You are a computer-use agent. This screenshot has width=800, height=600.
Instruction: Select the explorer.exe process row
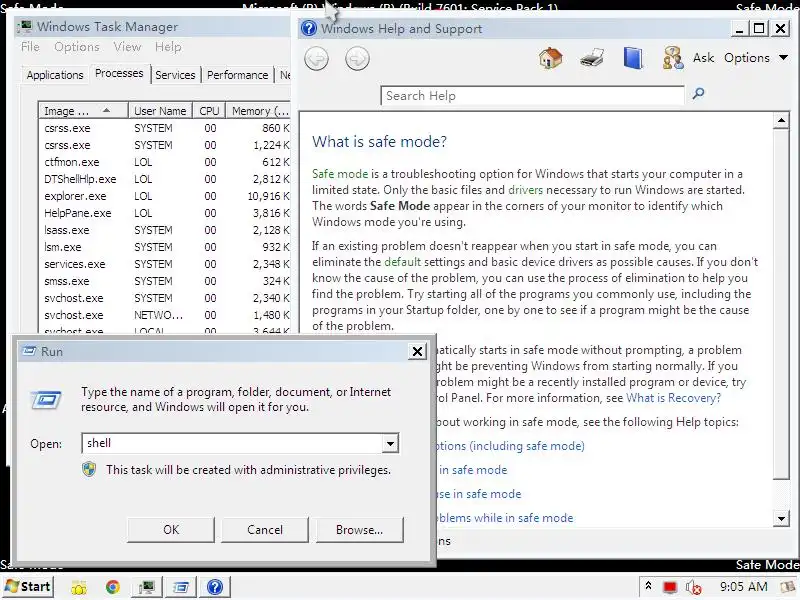(x=166, y=196)
